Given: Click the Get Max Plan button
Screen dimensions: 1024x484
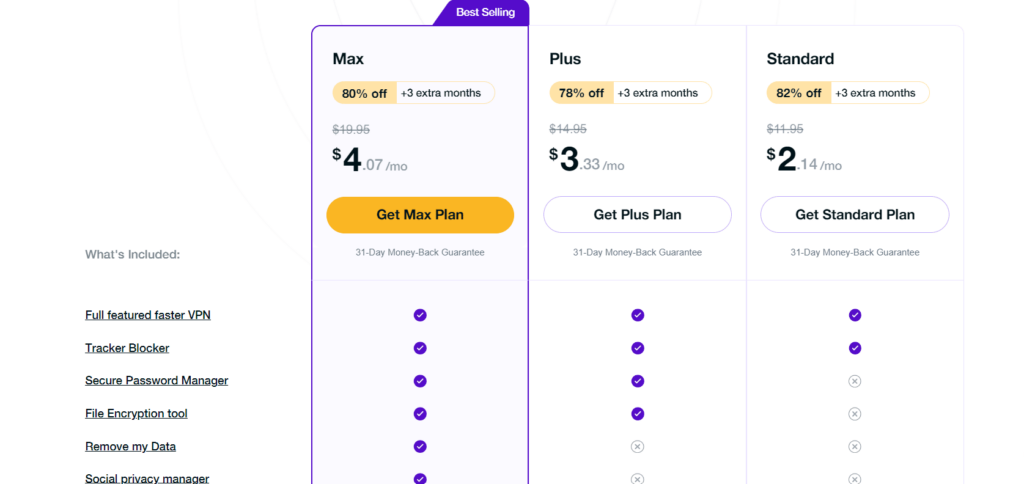Looking at the screenshot, I should click(420, 215).
